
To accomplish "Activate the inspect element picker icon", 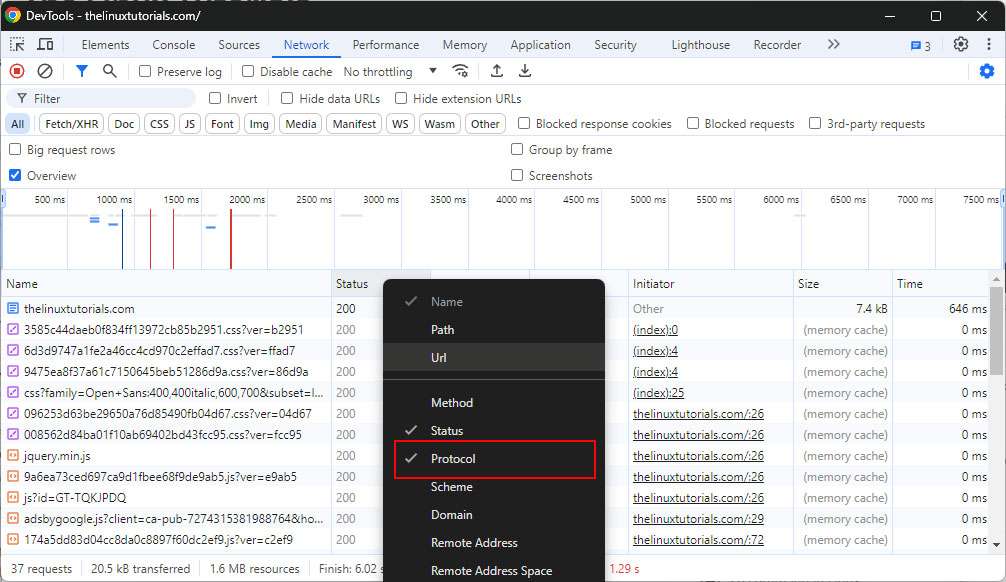I will [x=17, y=44].
